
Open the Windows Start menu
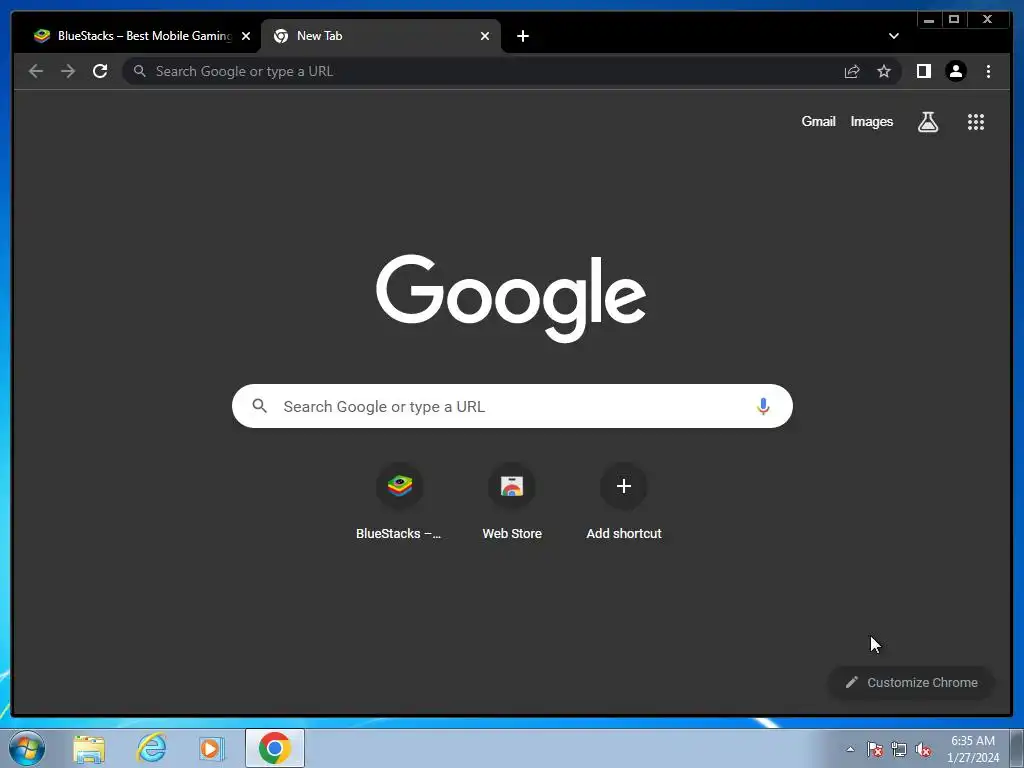[27, 748]
